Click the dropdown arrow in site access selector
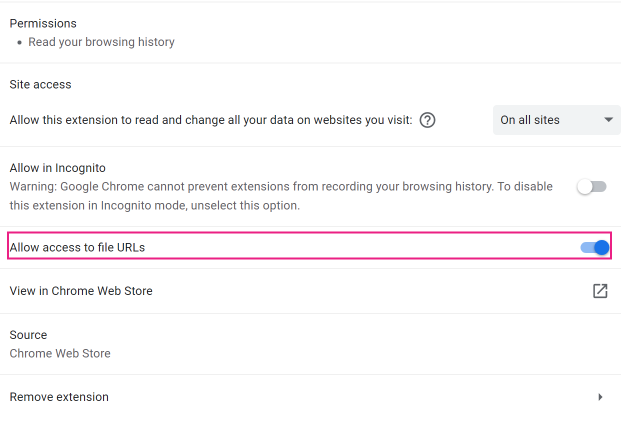The height and width of the screenshot is (447, 621). pyautogui.click(x=608, y=120)
